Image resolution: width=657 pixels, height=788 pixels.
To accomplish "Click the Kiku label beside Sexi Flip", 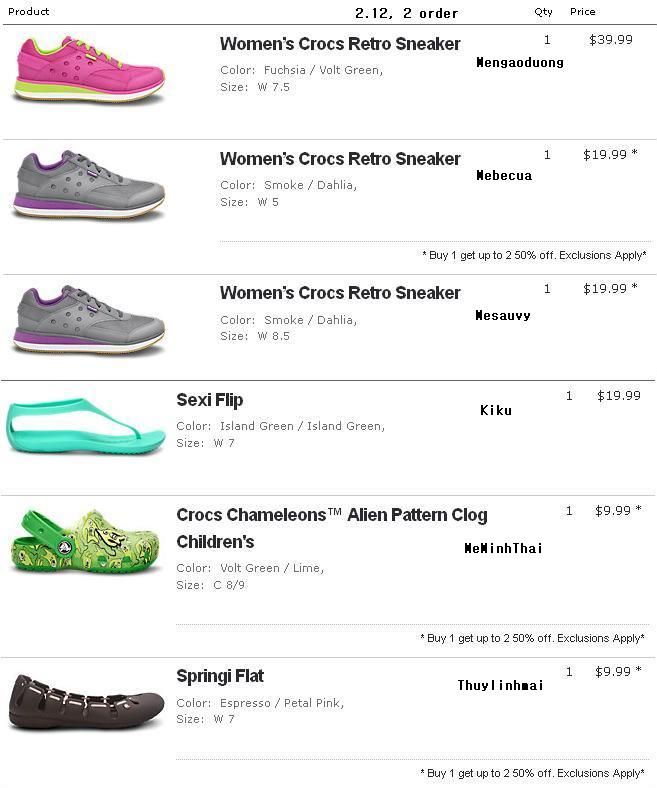I will 496,410.
